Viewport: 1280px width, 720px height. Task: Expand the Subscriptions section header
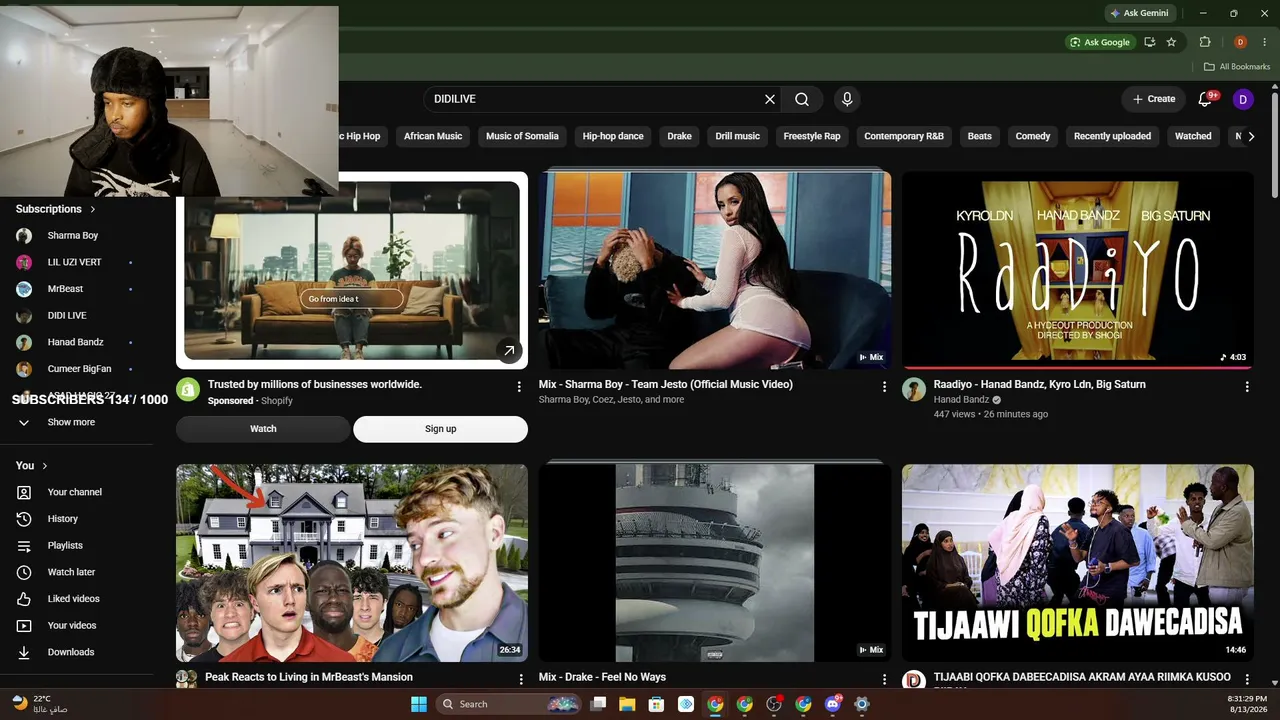tap(56, 209)
